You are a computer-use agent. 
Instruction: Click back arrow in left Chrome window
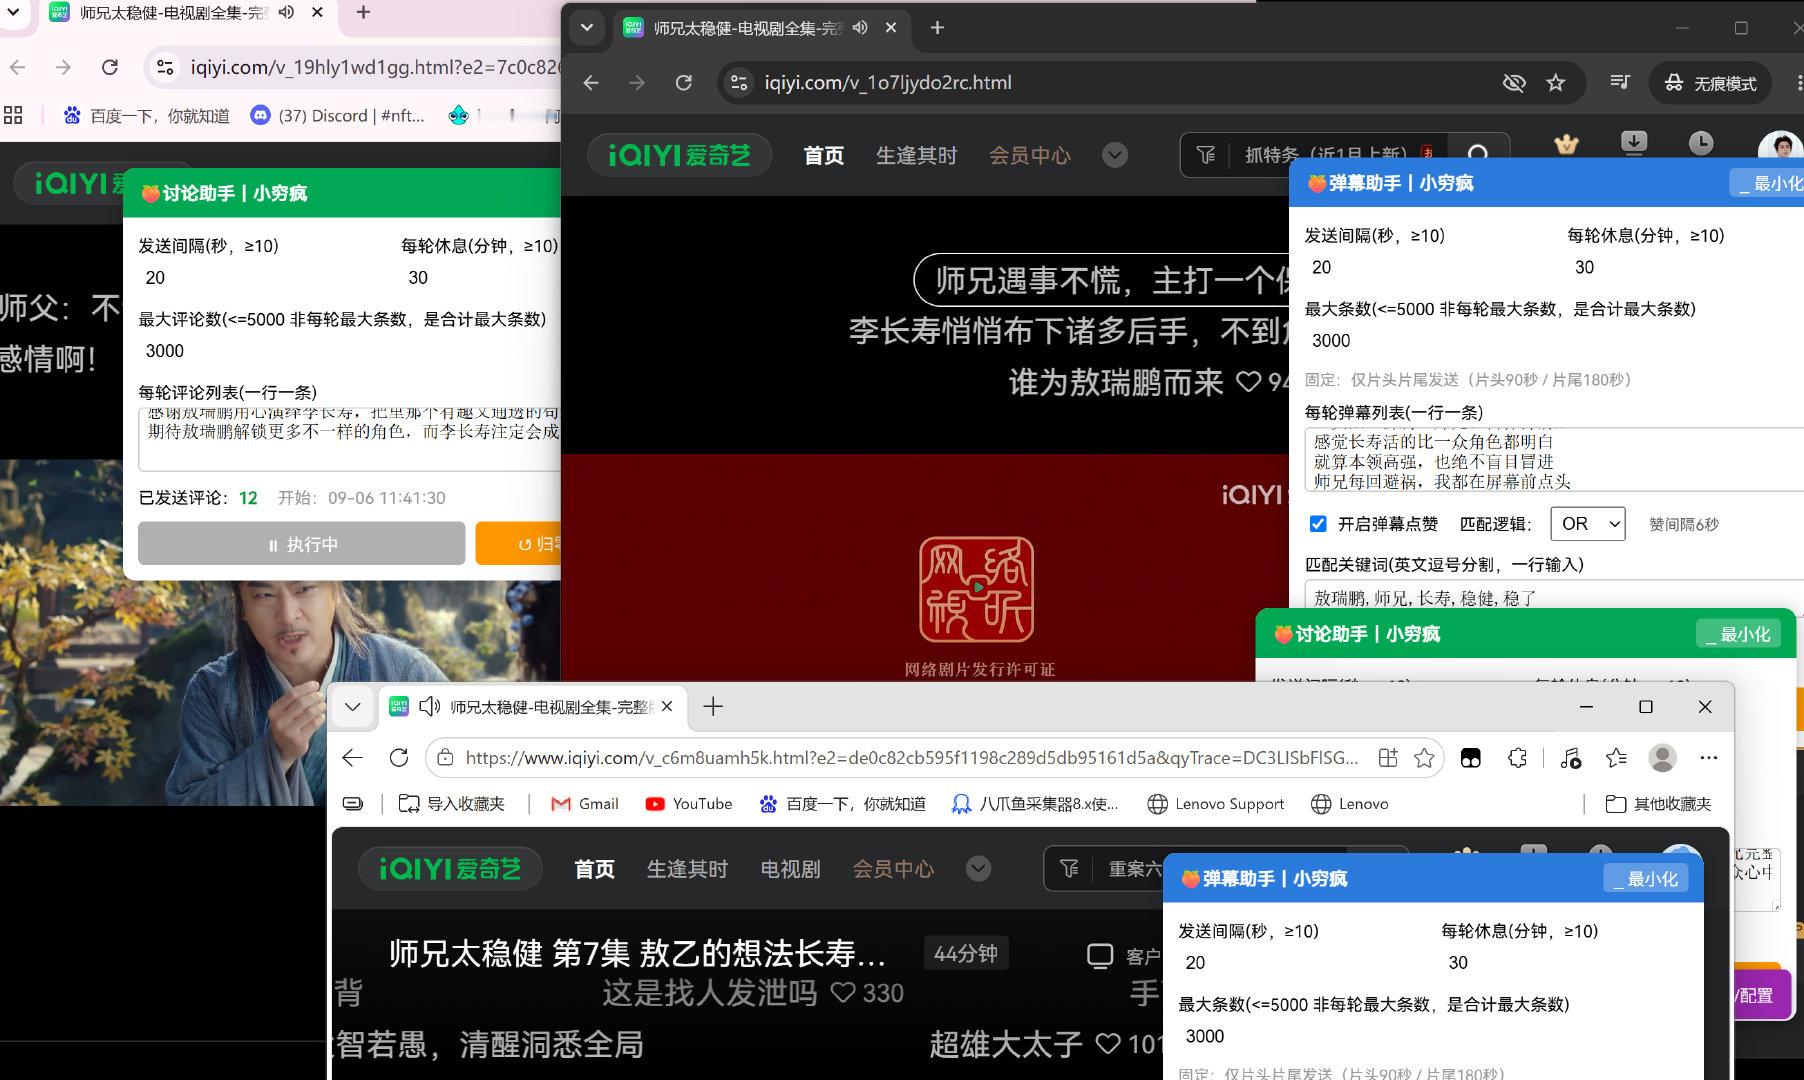18,67
